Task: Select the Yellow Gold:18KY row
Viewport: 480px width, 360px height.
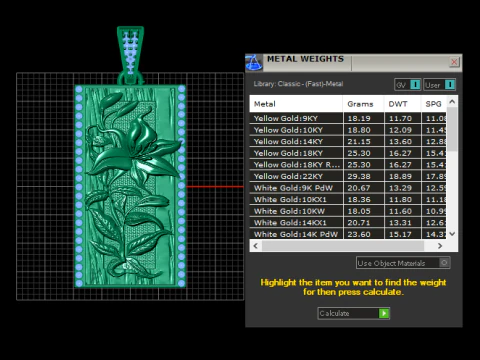Action: pyautogui.click(x=348, y=153)
